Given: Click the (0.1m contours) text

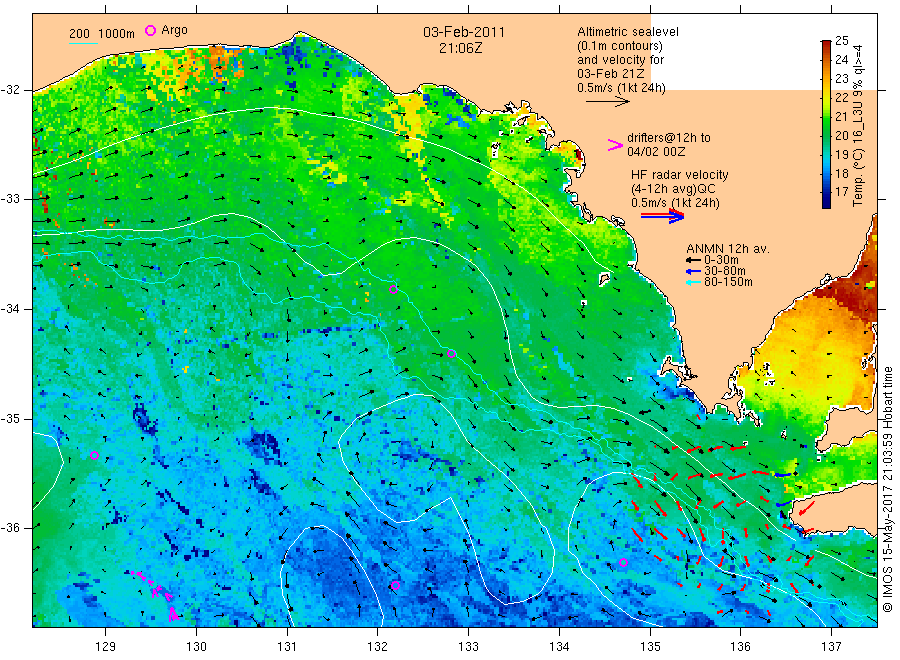Looking at the screenshot, I should click(x=620, y=46).
